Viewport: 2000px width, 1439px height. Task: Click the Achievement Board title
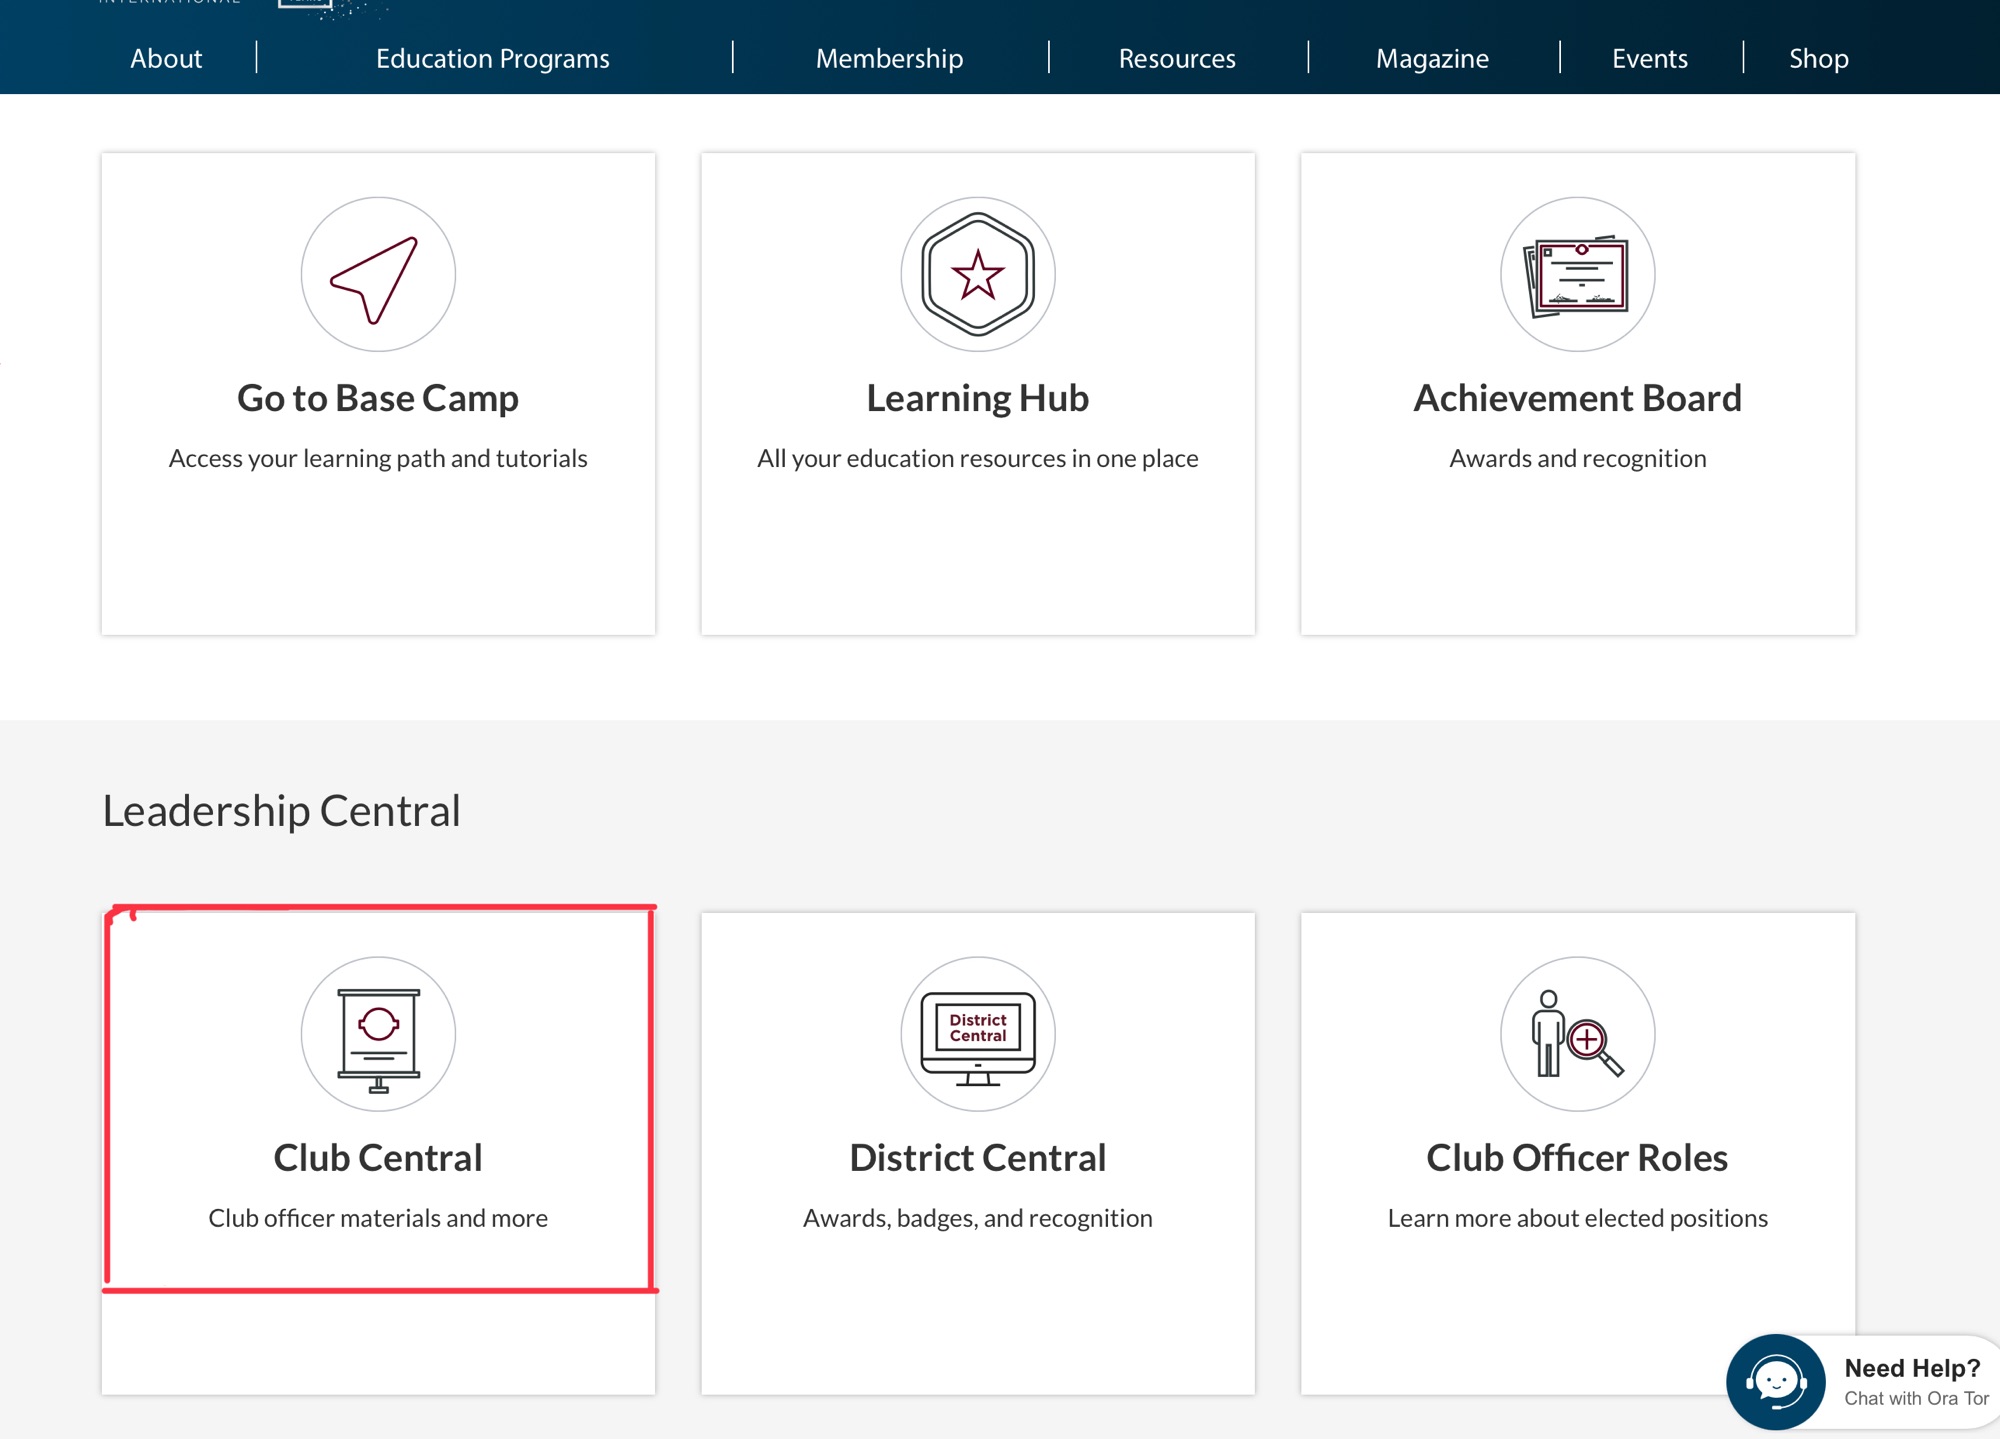tap(1577, 398)
